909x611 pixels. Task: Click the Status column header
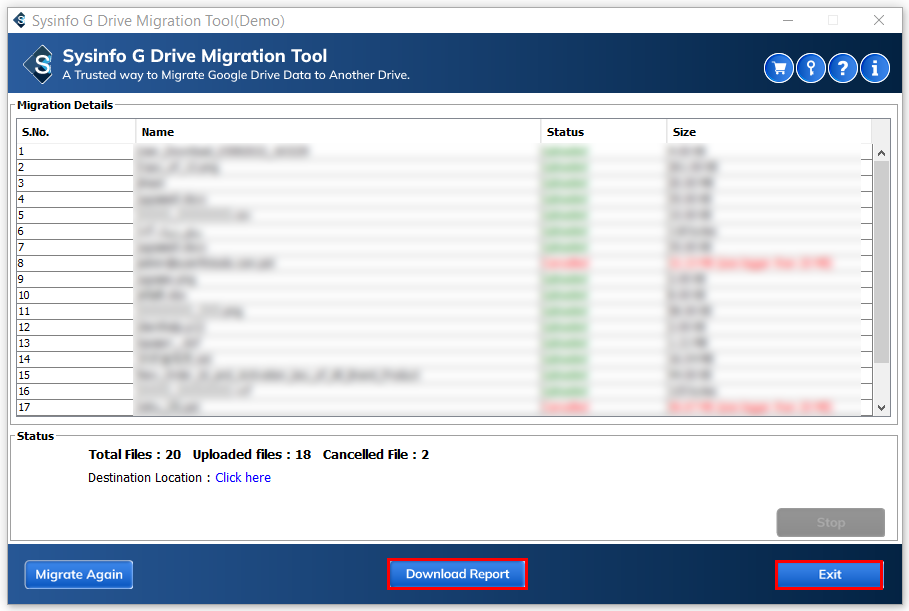(x=603, y=132)
